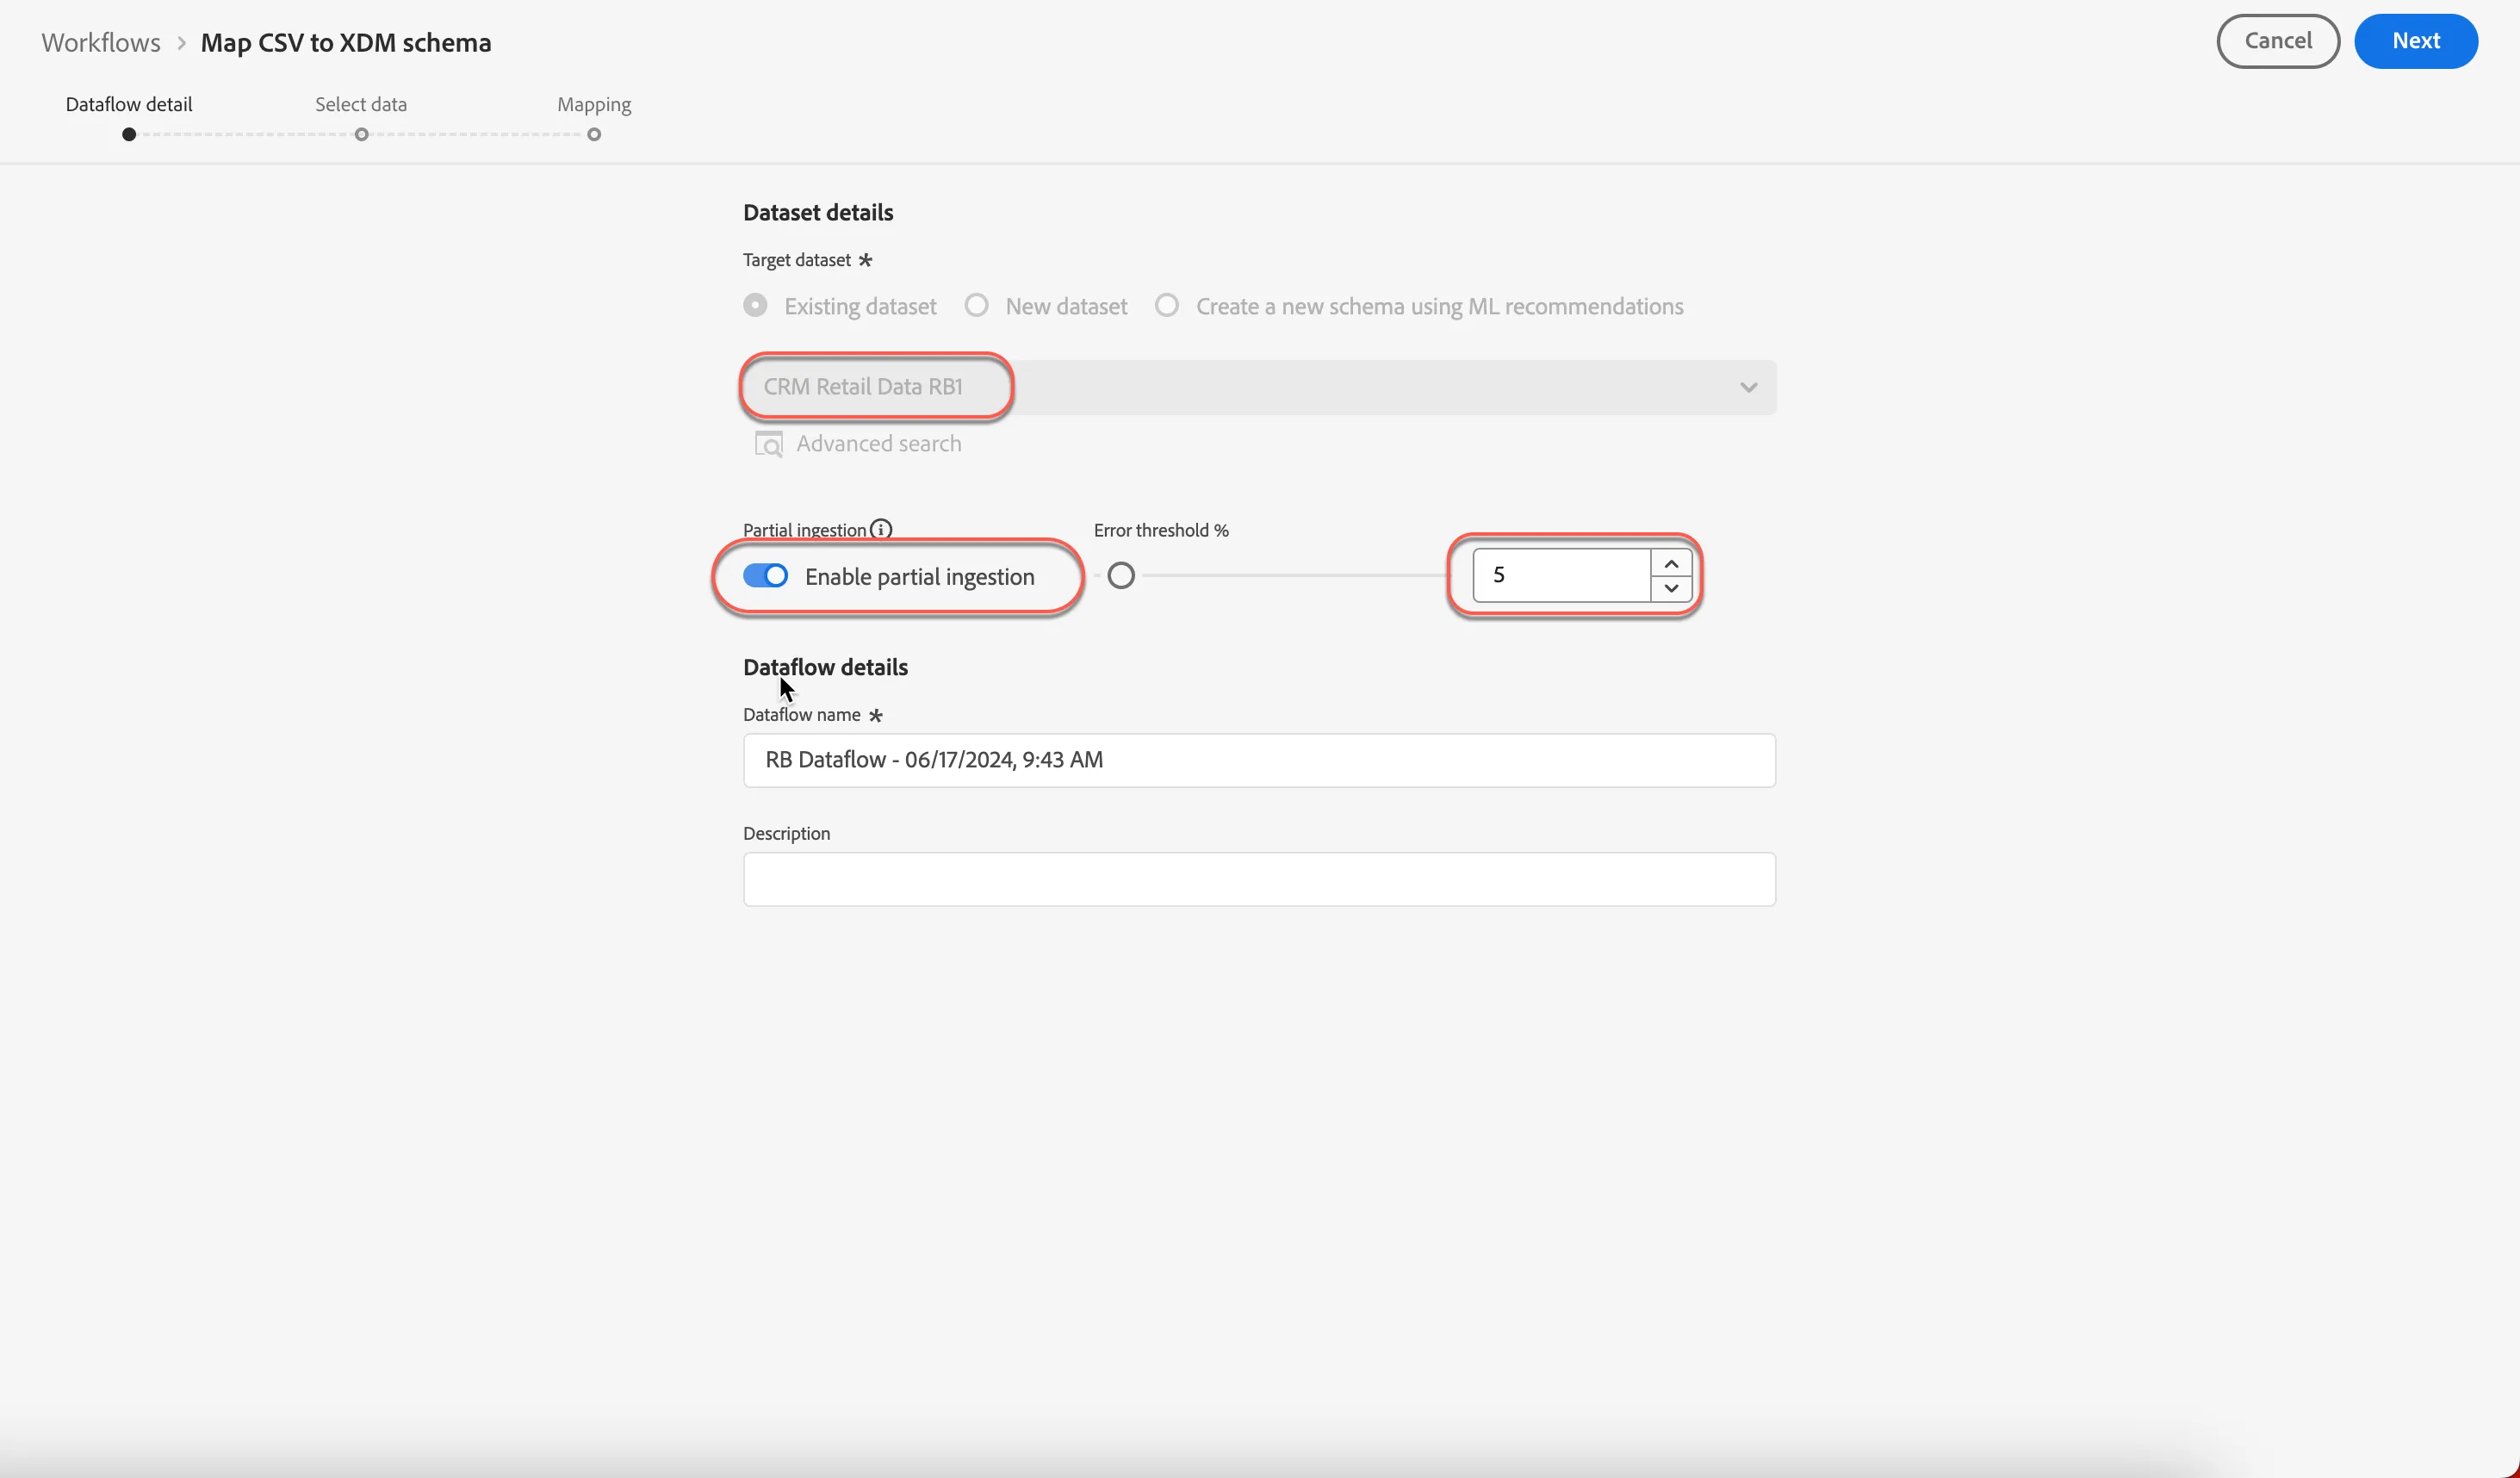Image resolution: width=2520 pixels, height=1478 pixels.
Task: Click the Dataset details heading
Action: tap(818, 212)
